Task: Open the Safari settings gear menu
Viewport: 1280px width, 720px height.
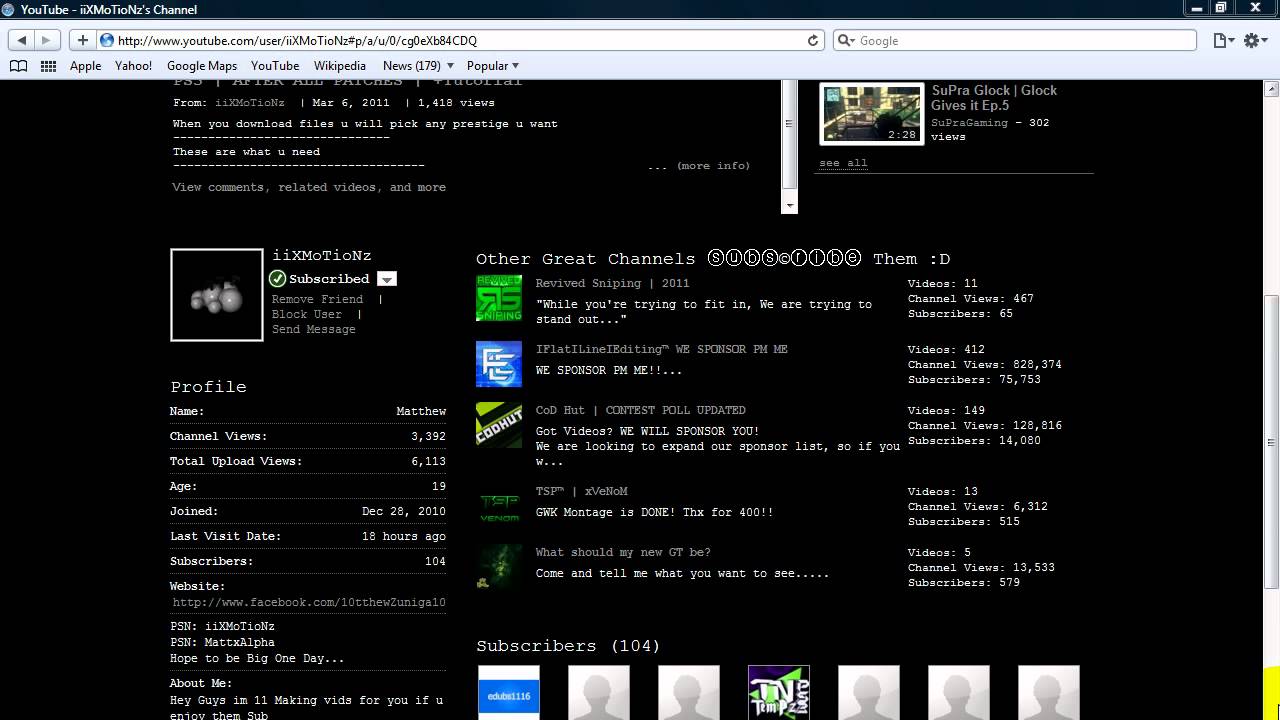Action: (1254, 40)
